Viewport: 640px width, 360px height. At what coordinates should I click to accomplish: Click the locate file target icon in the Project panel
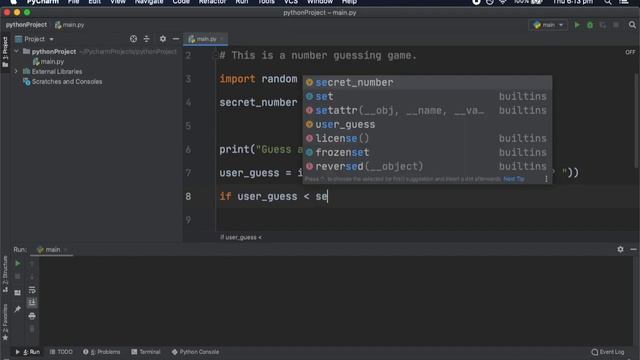[x=133, y=39]
